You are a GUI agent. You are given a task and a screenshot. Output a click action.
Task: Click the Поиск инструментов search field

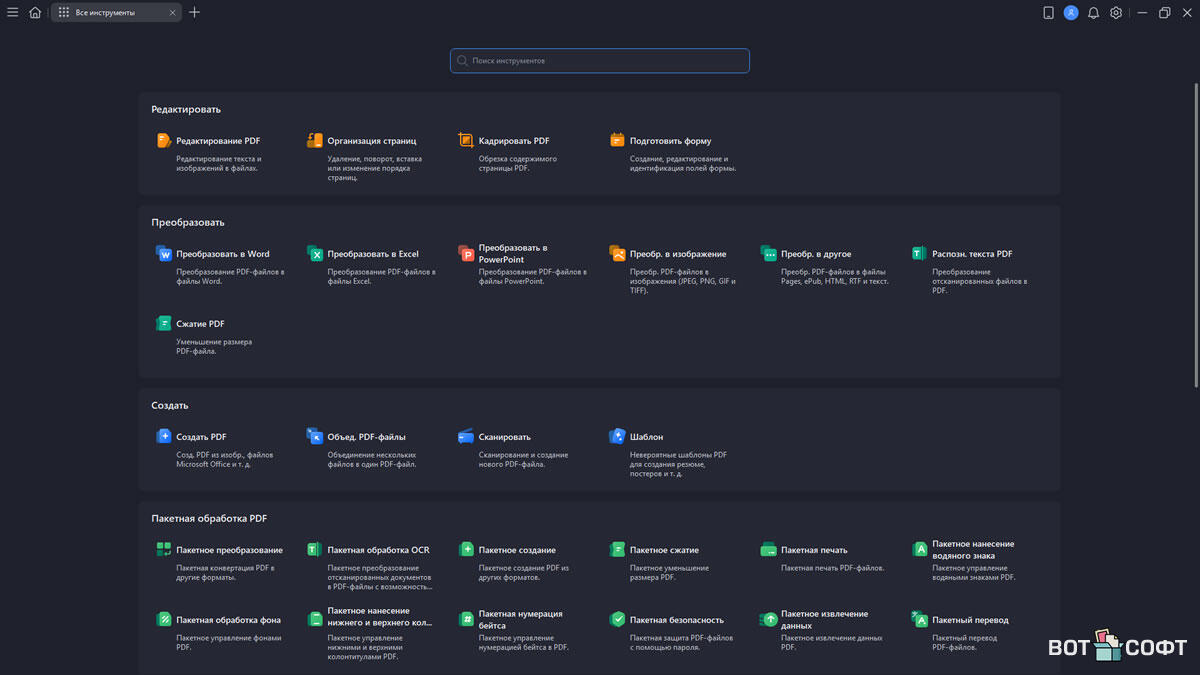pyautogui.click(x=600, y=61)
